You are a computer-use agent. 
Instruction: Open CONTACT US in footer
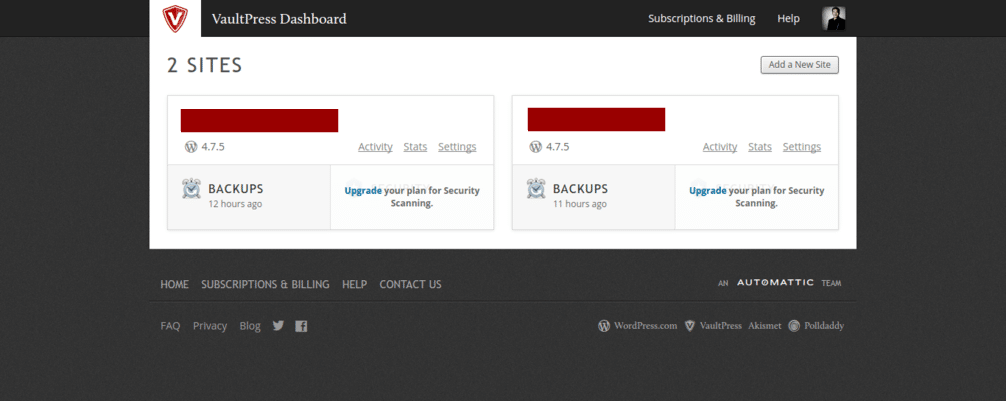point(410,284)
